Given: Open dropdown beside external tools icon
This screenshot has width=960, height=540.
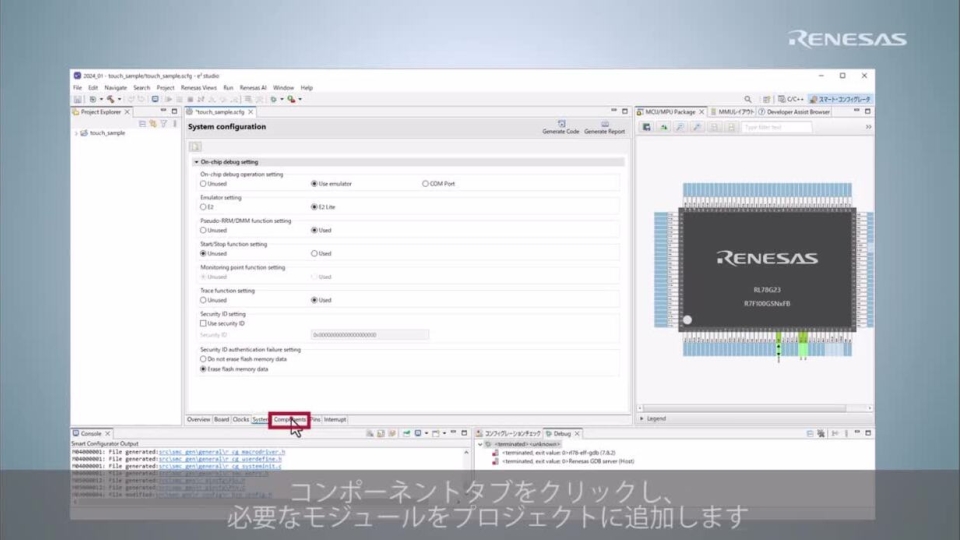Looking at the screenshot, I should pyautogui.click(x=300, y=99).
